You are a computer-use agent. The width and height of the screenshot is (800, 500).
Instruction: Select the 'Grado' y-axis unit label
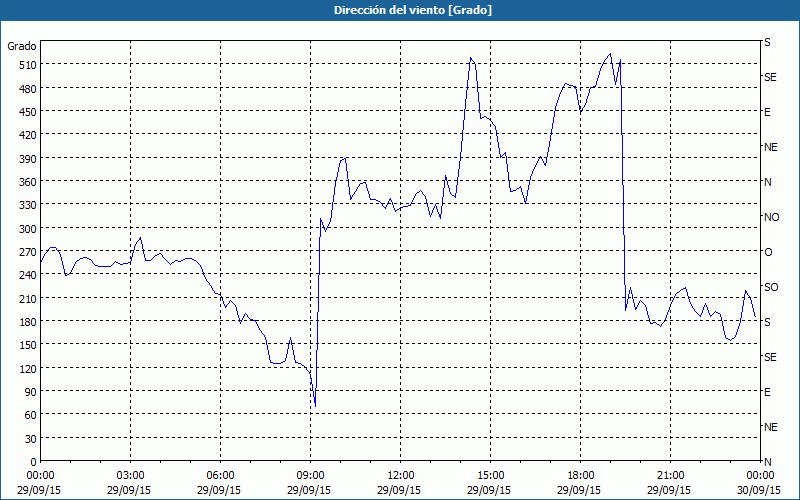(x=21, y=46)
